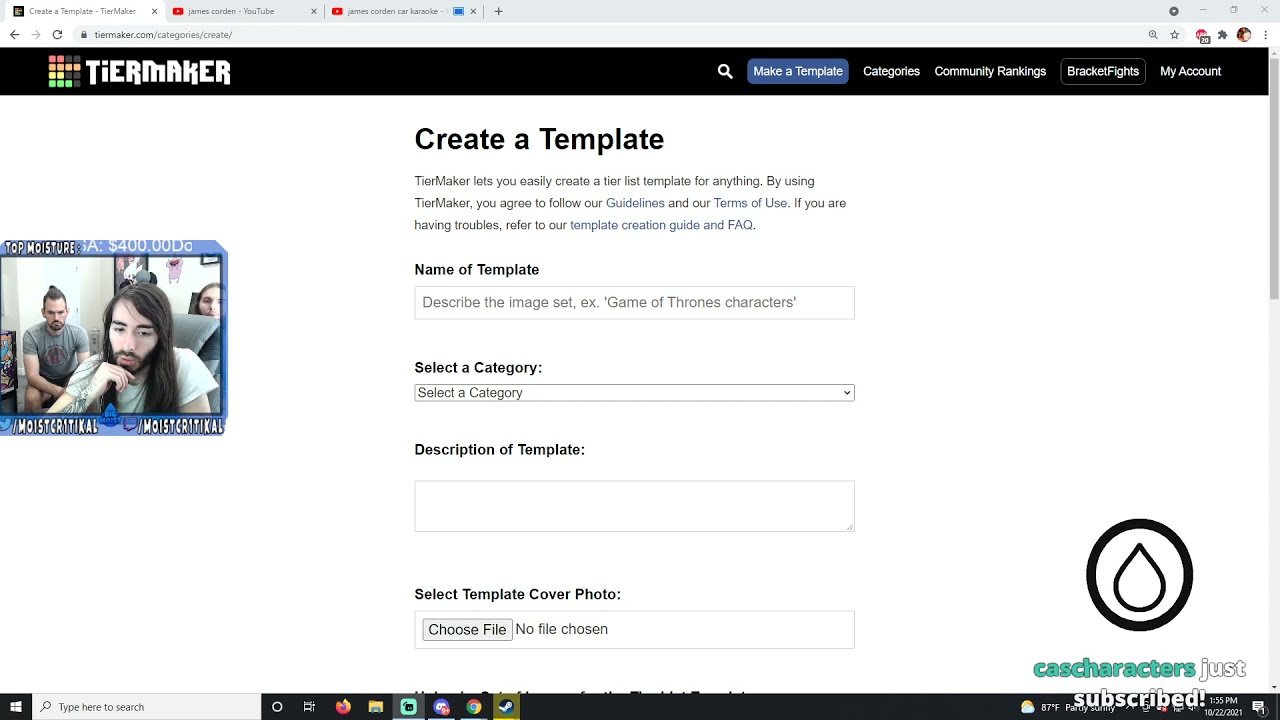Launch Firefox from the taskbar
This screenshot has height=720, width=1280.
tap(343, 707)
